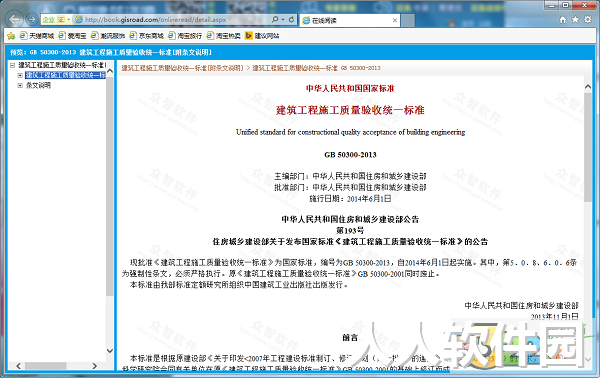
Task: Open Favorites with the star icon
Action: [575, 20]
